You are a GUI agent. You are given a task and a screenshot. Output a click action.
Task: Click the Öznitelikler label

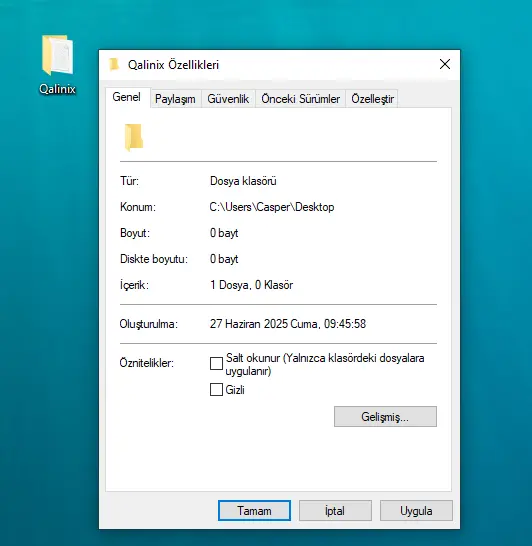147,364
